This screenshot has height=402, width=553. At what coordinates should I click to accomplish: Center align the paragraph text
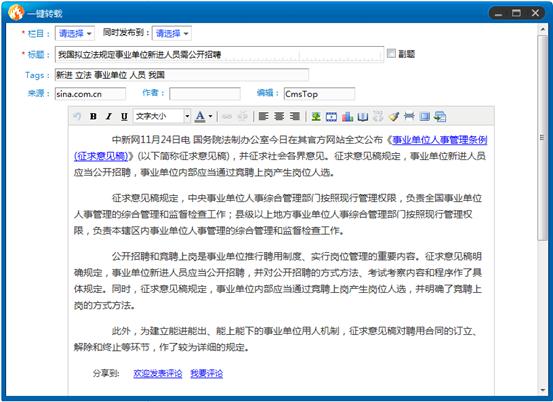(279, 116)
